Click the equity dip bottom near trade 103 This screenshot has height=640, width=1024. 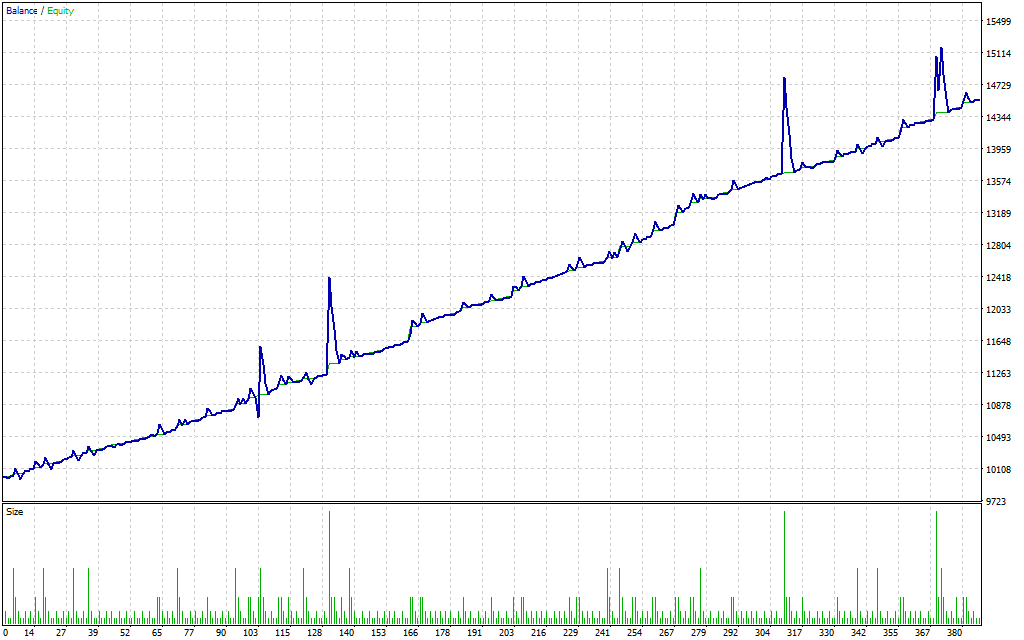258,415
